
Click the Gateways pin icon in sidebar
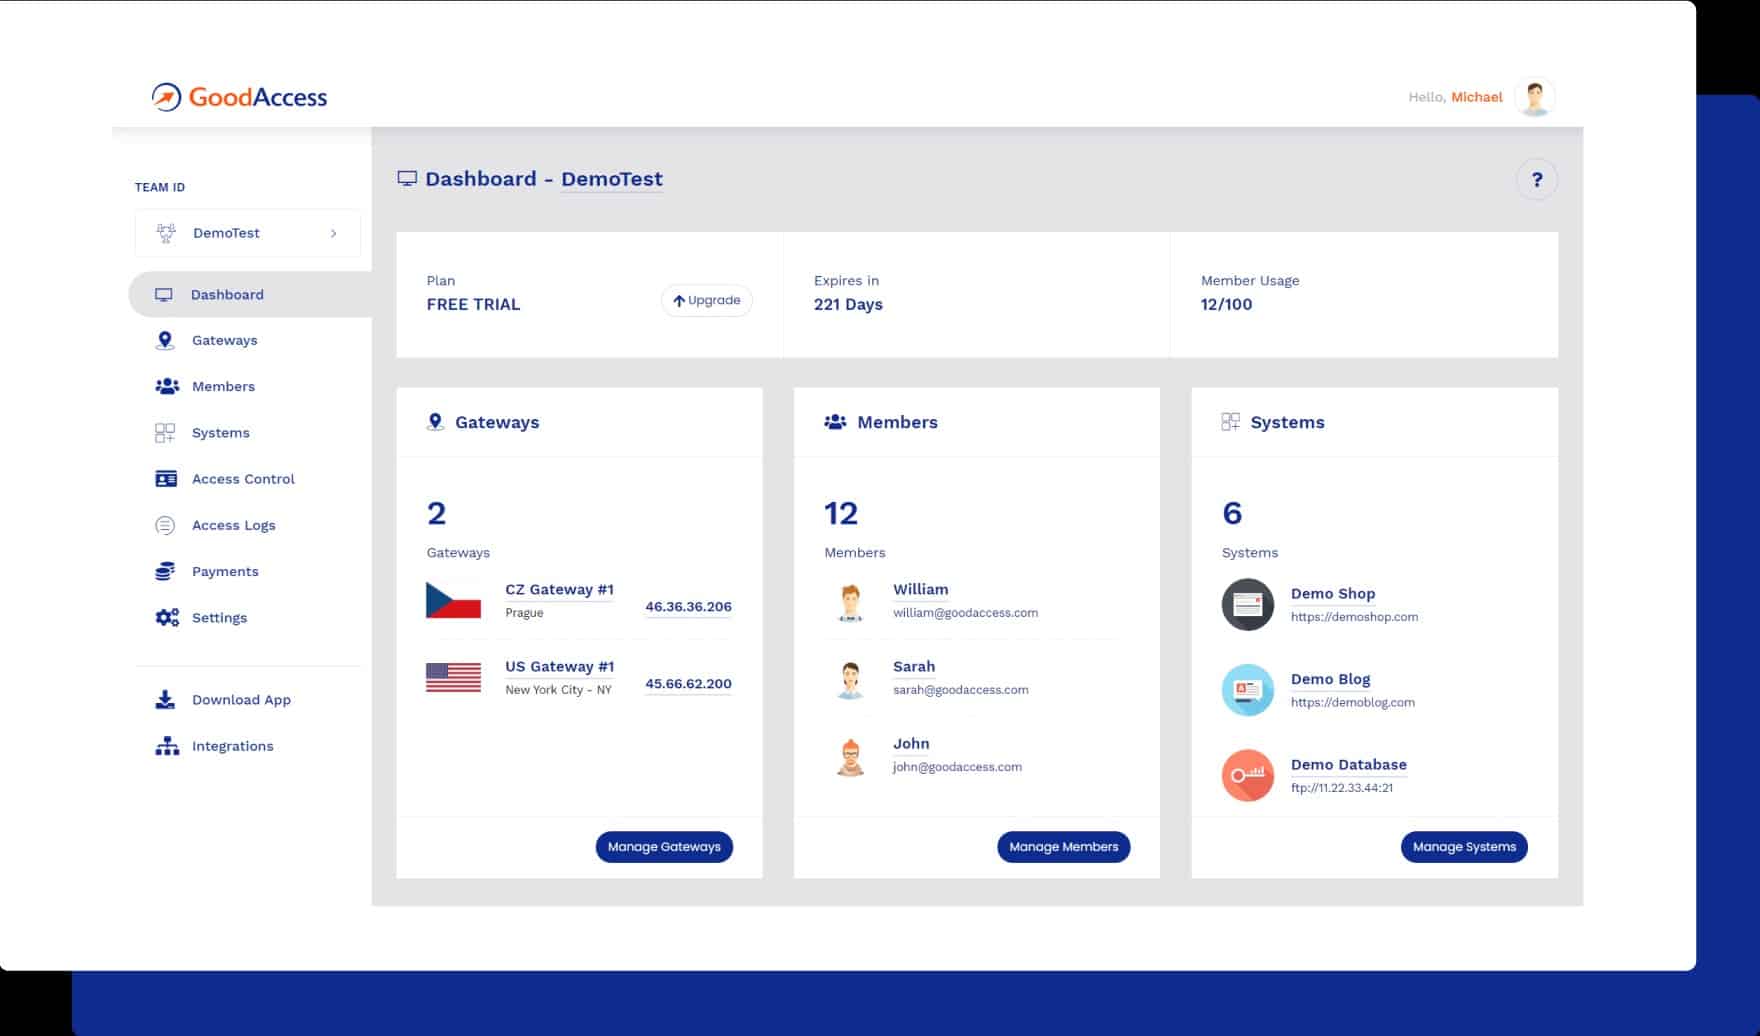tap(166, 340)
